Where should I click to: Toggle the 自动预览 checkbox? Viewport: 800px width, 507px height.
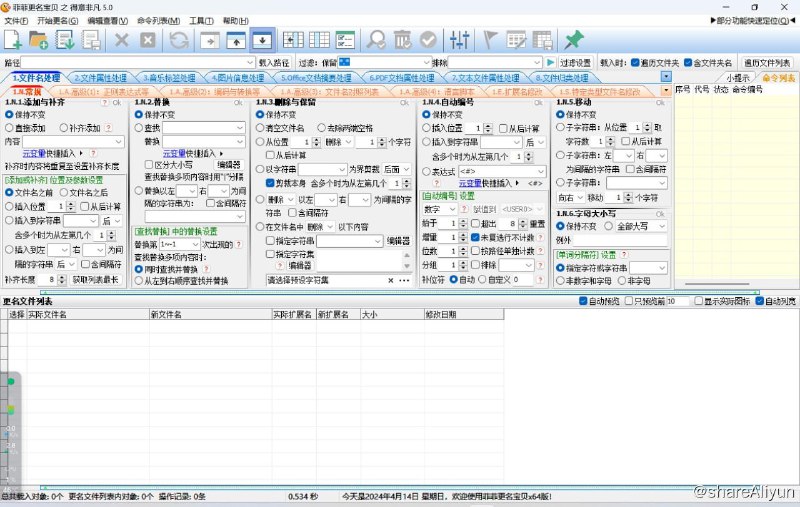(x=585, y=301)
